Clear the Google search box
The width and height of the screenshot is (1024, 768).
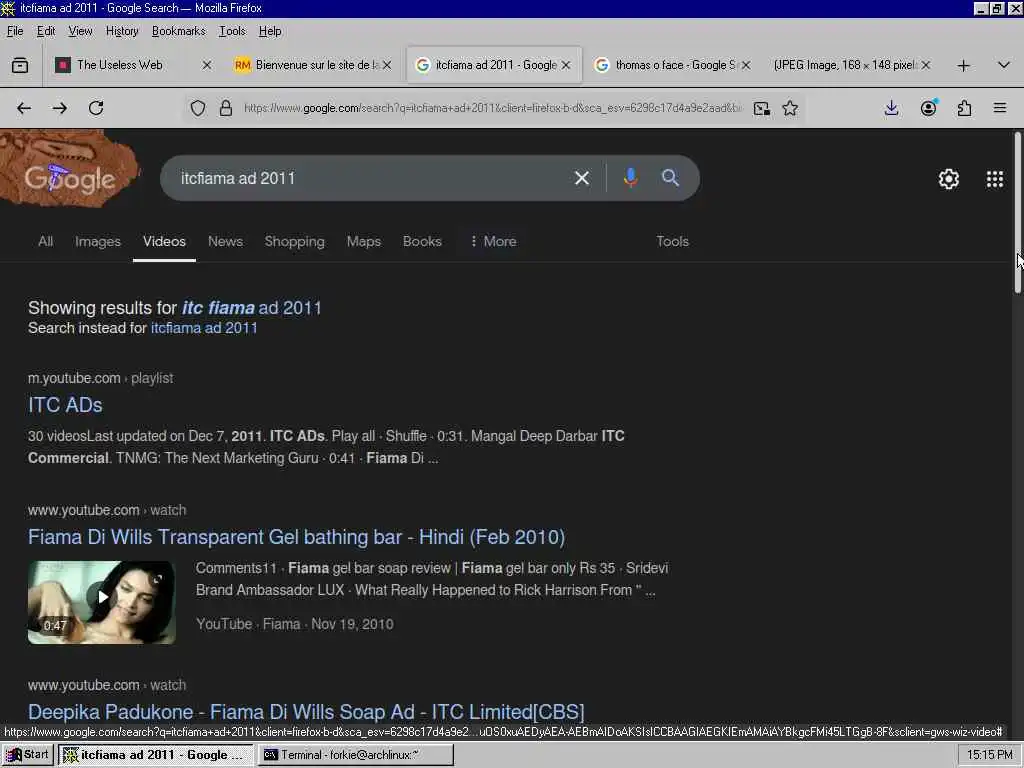click(582, 178)
